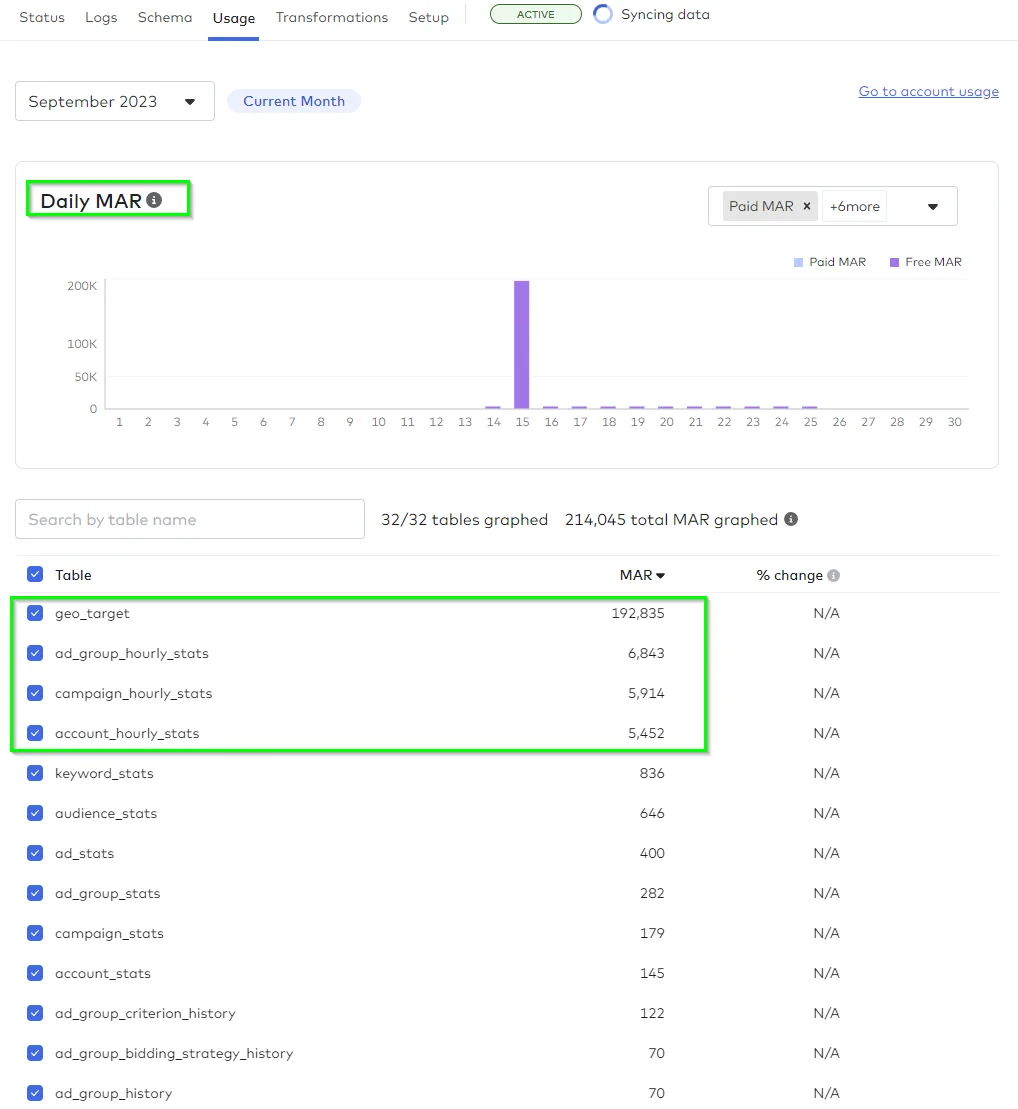Screen dimensions: 1018x1109
Task: Open the Transformations tab
Action: click(x=331, y=17)
